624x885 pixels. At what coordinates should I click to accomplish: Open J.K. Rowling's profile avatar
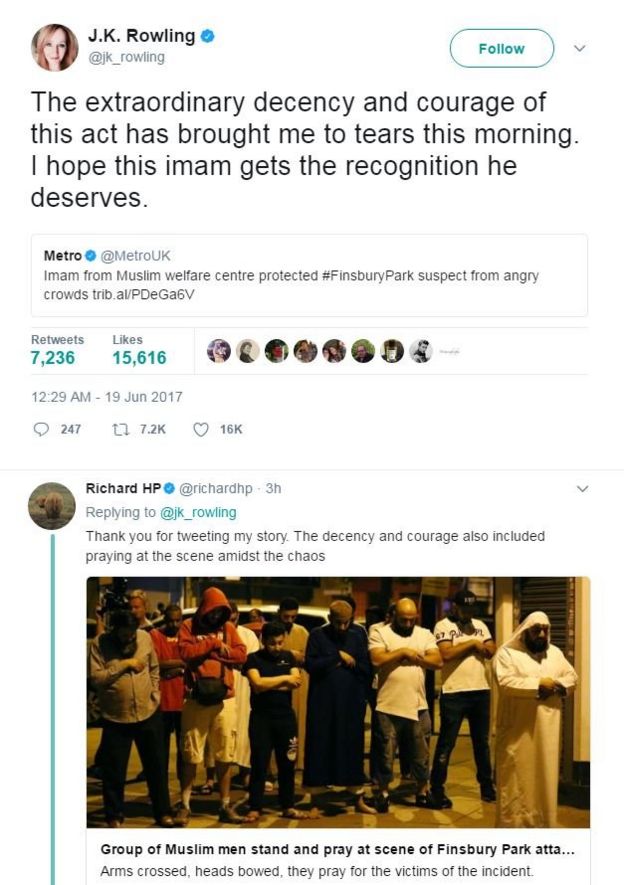54,47
